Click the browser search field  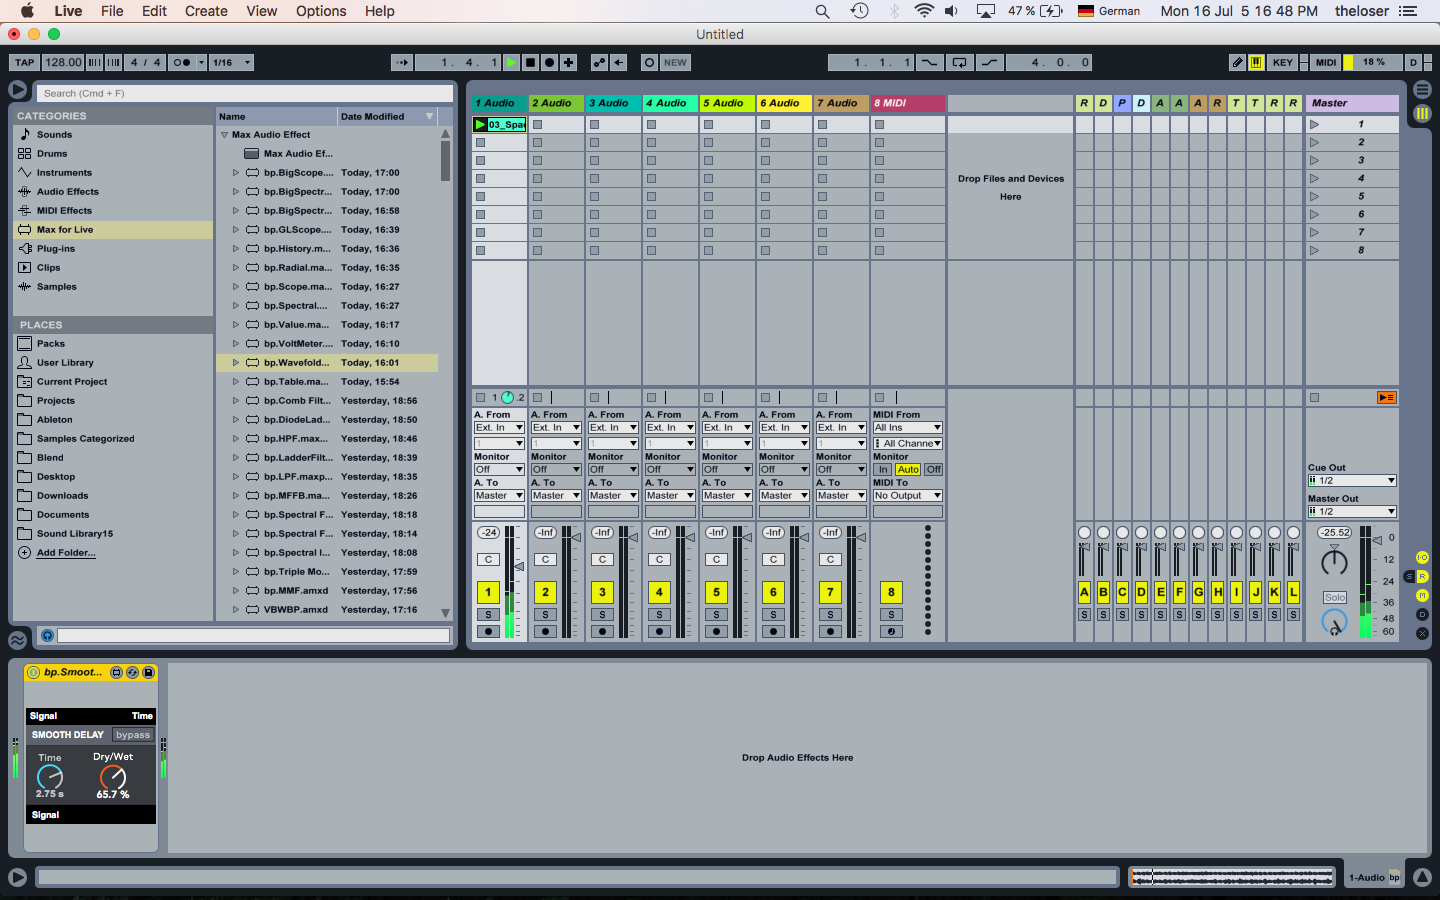[245, 93]
